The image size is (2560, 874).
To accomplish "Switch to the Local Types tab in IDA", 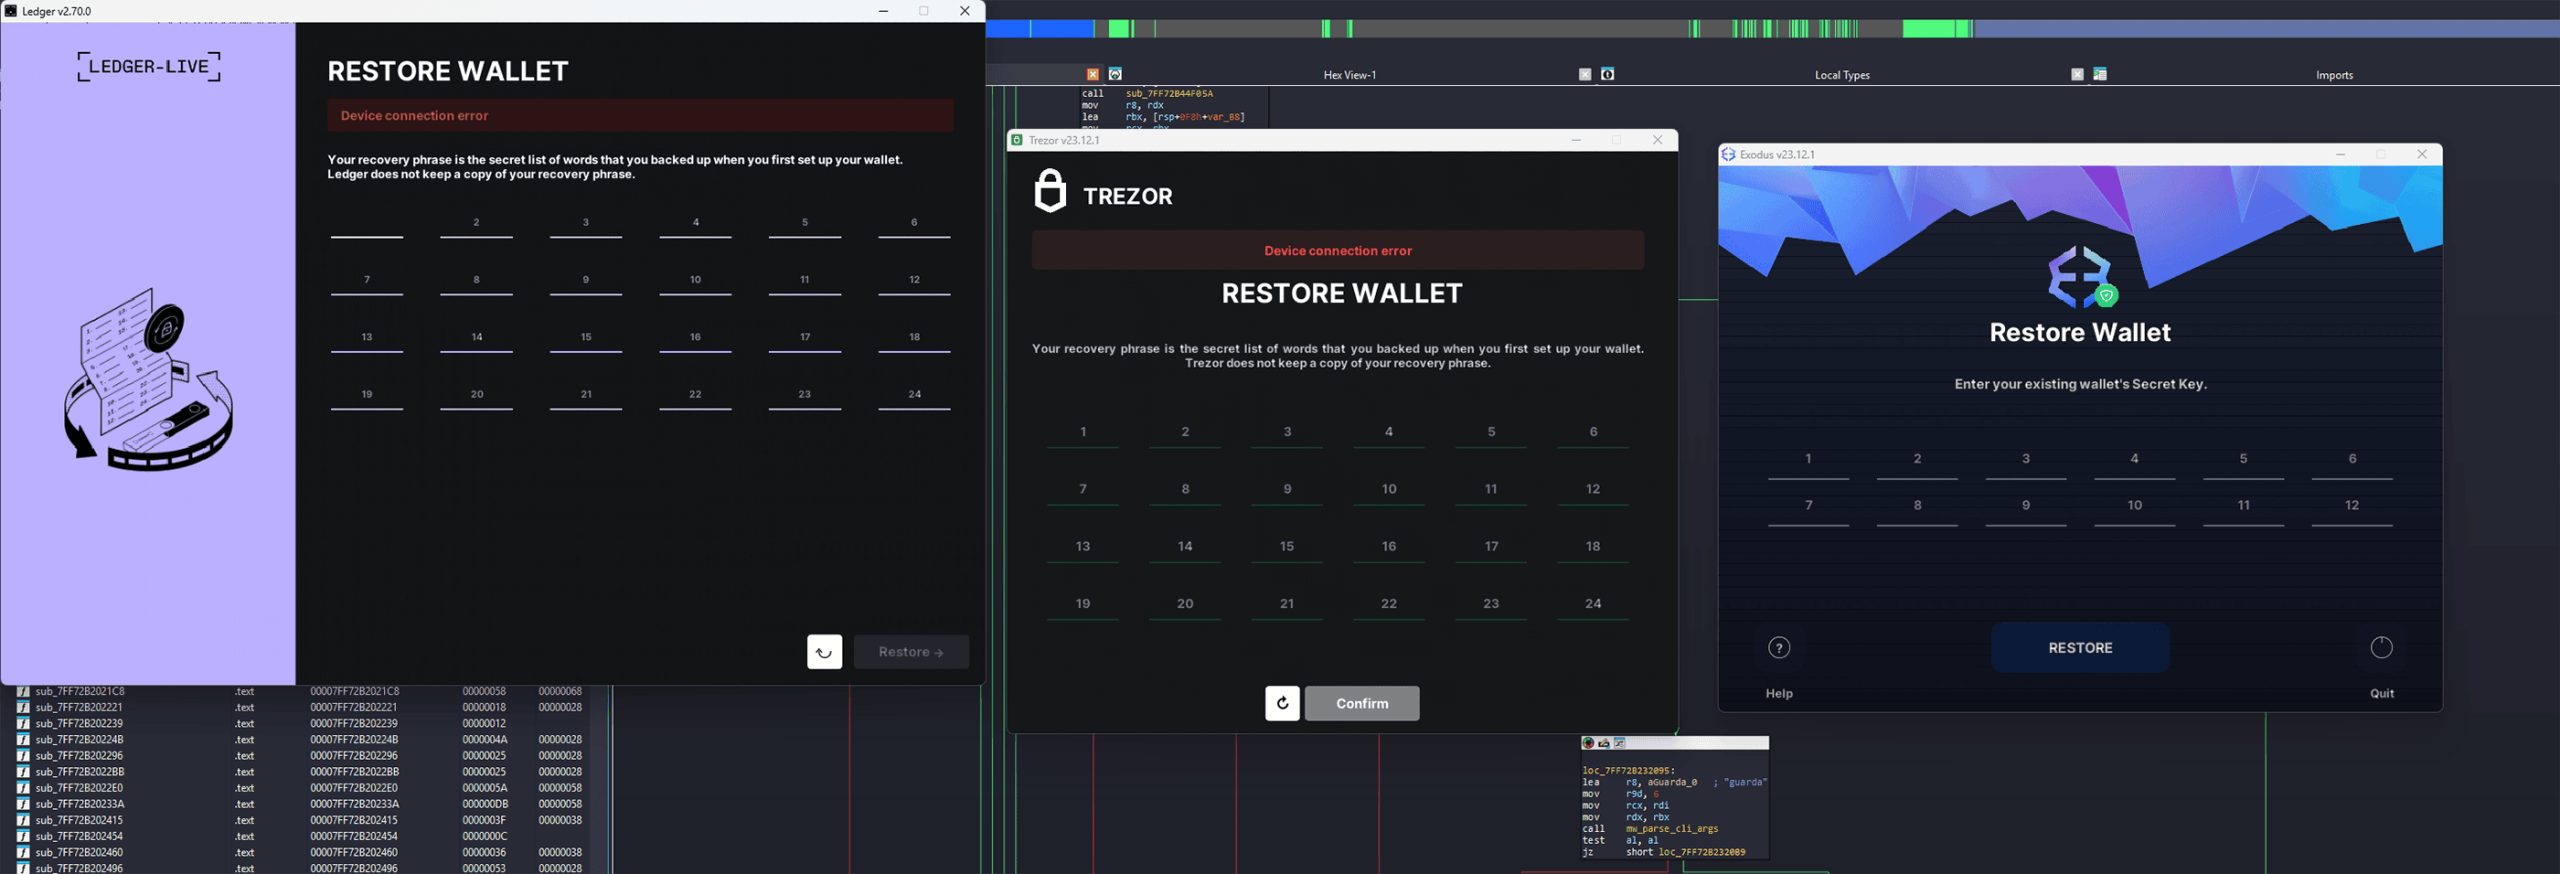I will click(1842, 75).
